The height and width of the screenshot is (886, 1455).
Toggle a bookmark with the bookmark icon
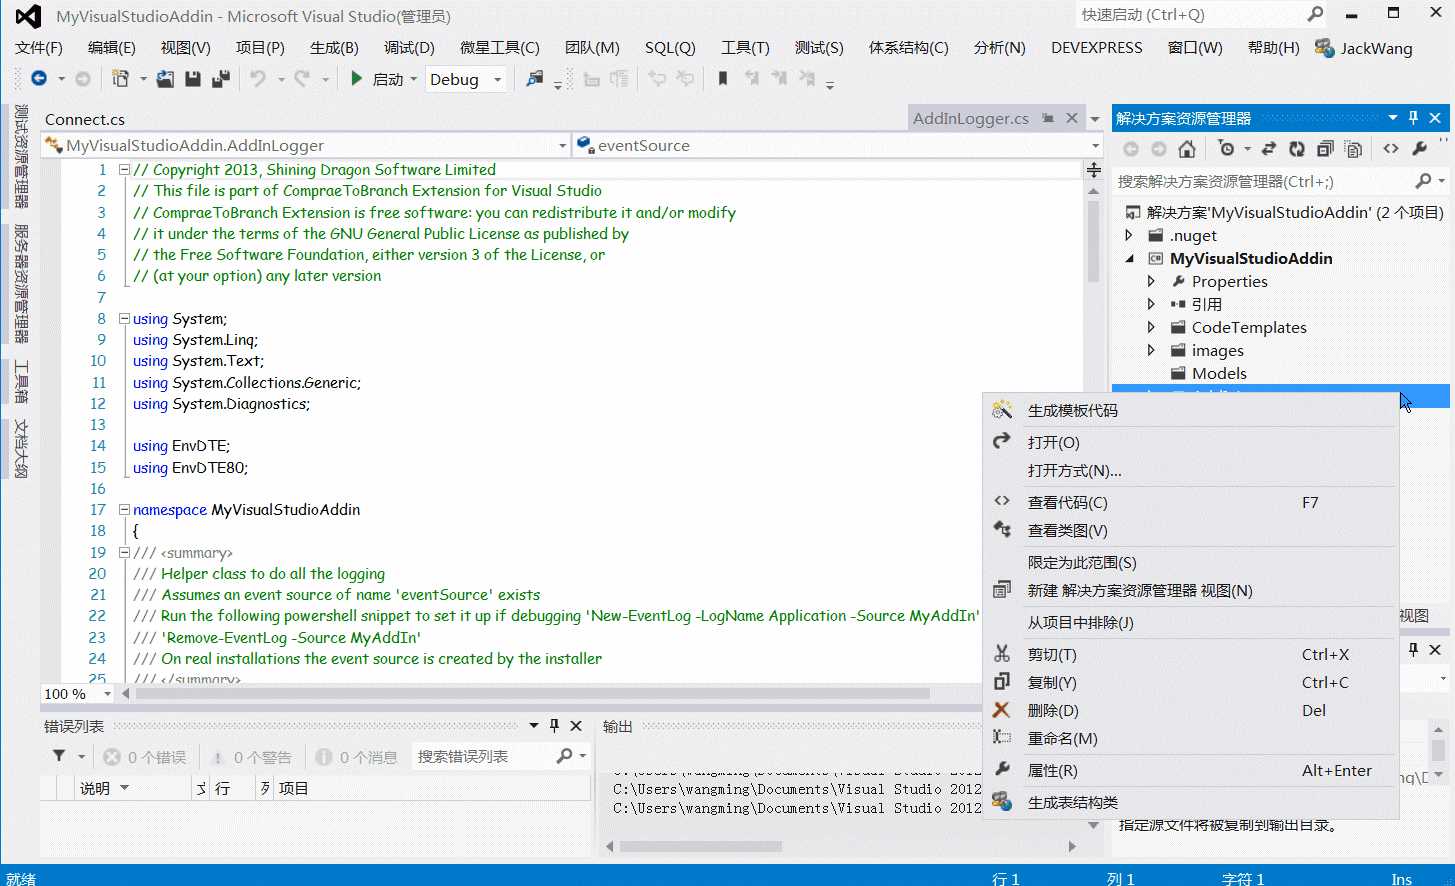pyautogui.click(x=723, y=78)
